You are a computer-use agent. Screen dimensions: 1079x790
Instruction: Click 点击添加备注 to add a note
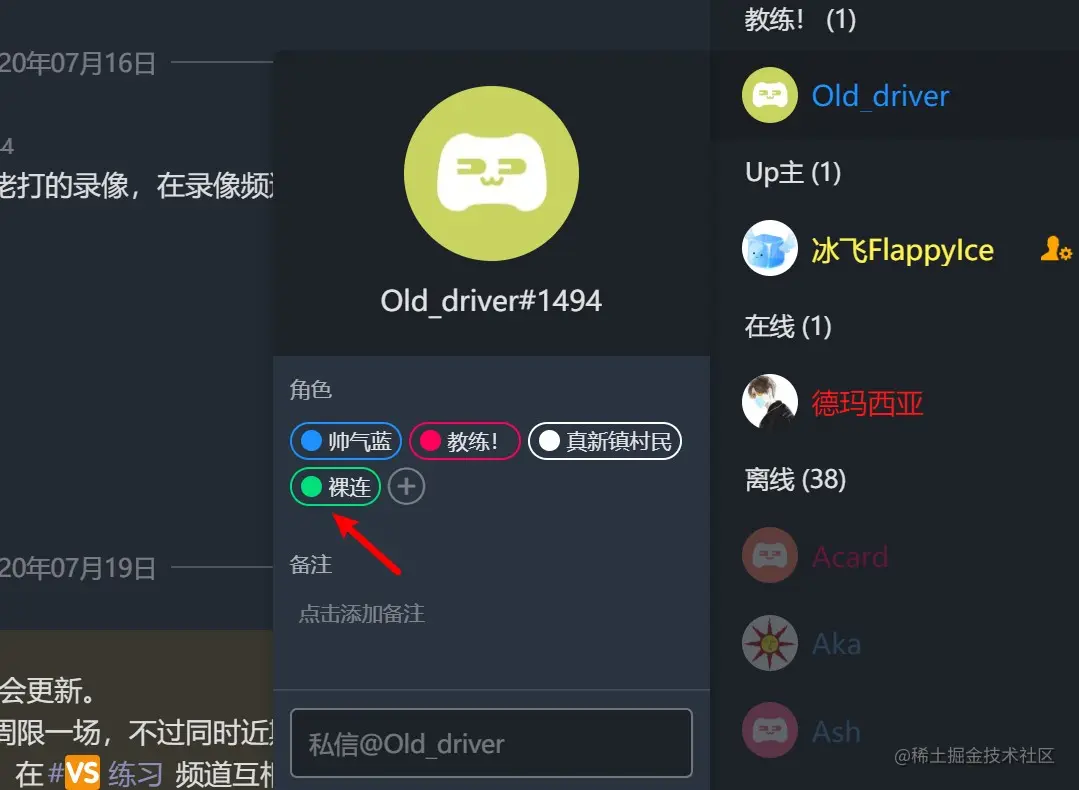click(361, 613)
